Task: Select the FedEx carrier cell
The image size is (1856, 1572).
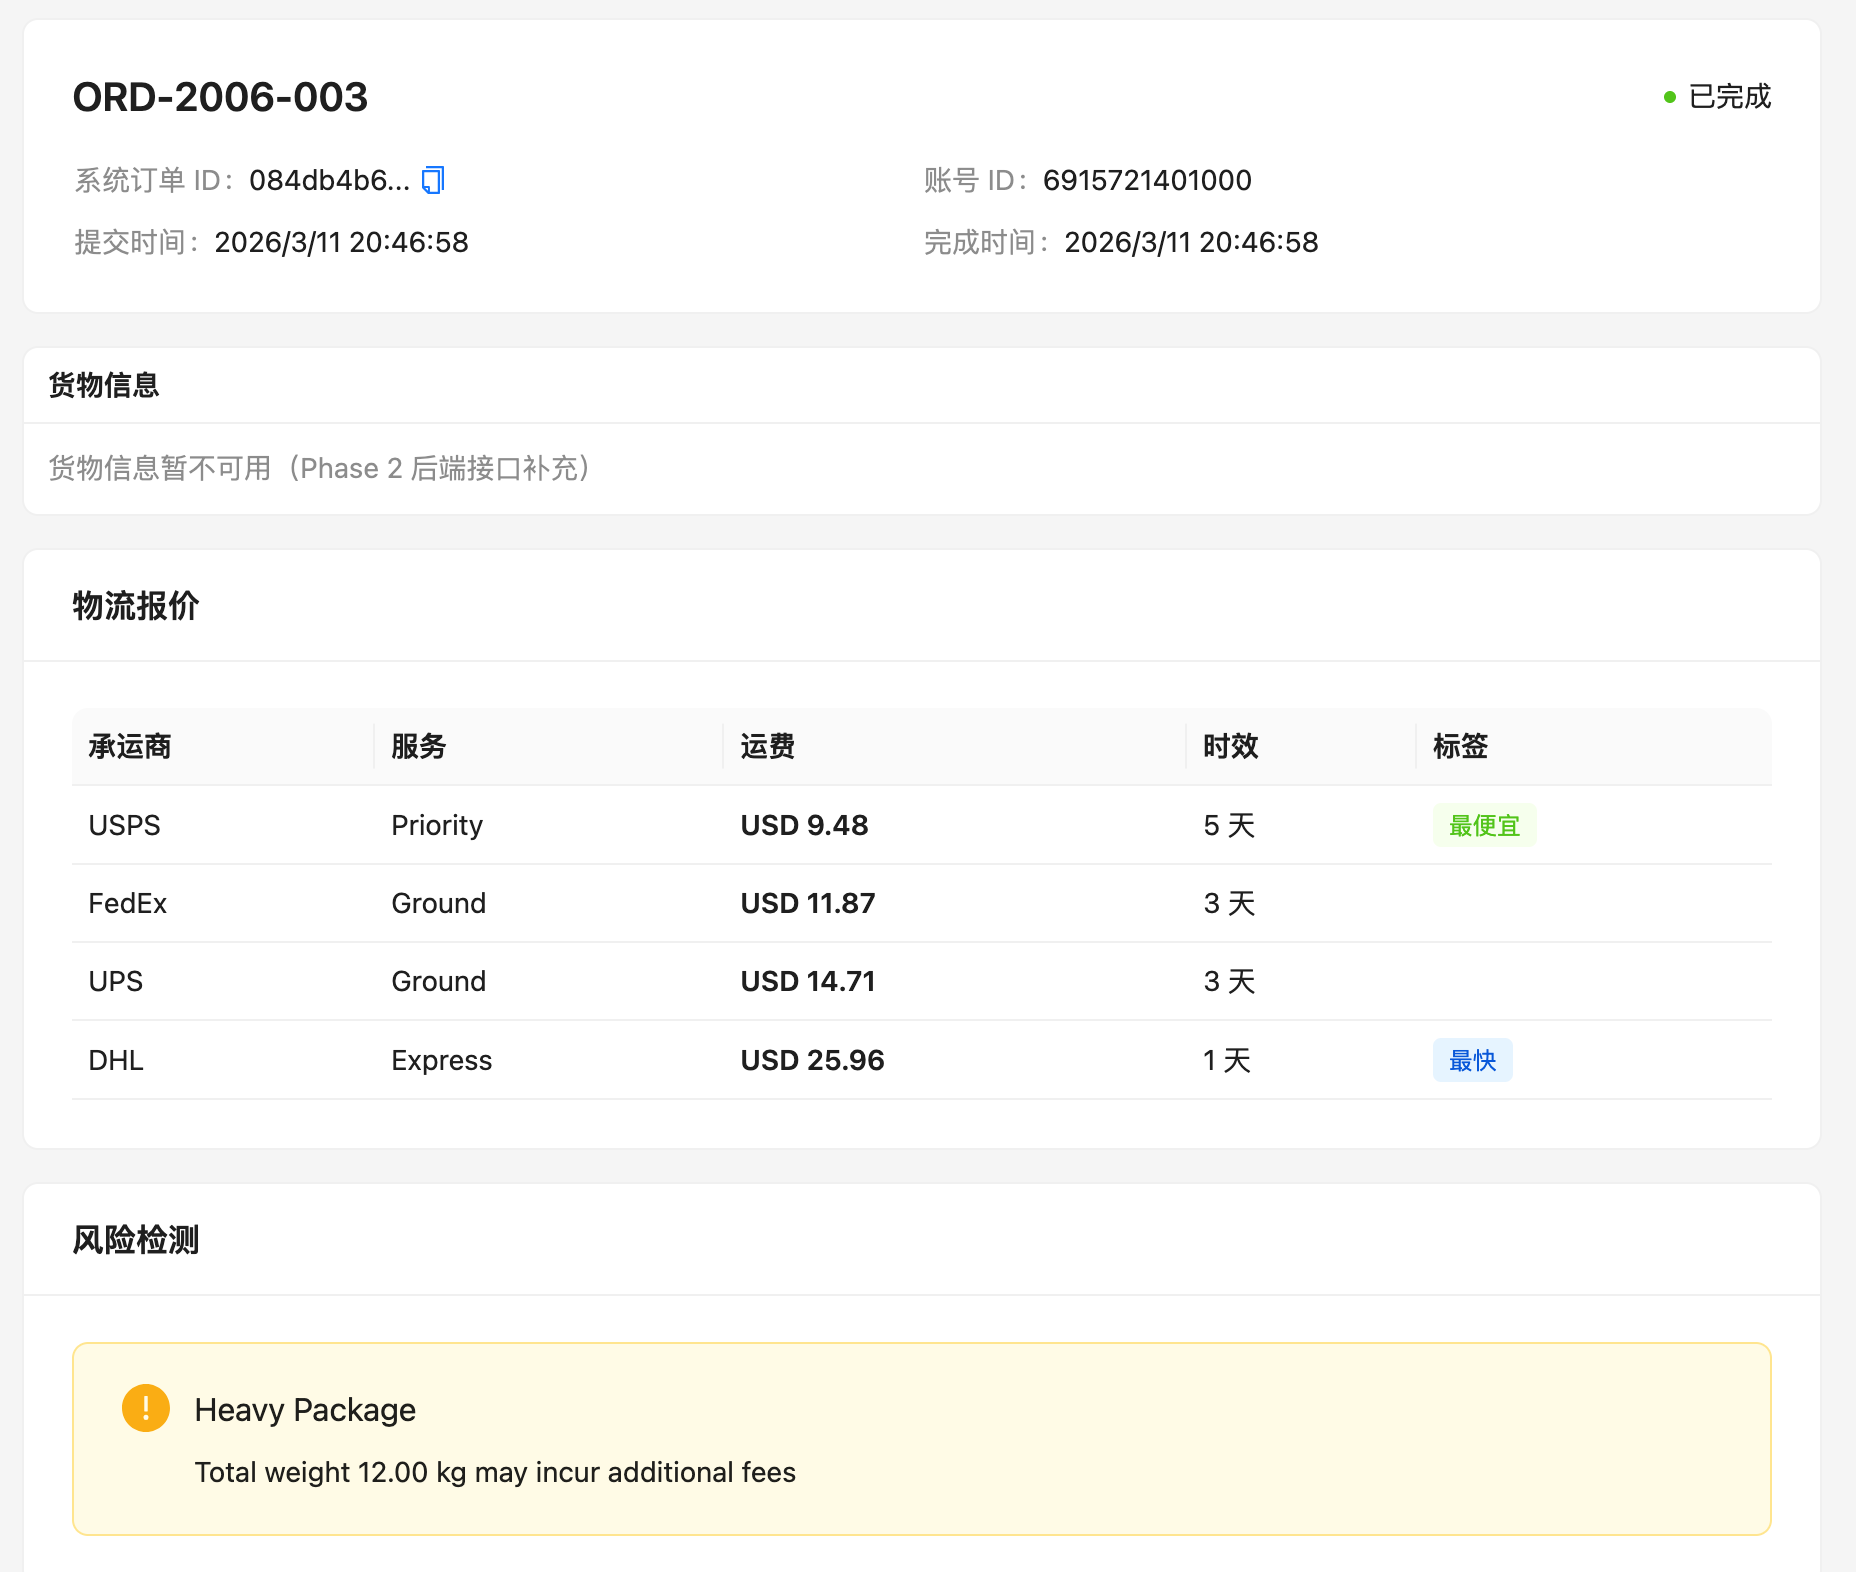Action: click(x=128, y=904)
